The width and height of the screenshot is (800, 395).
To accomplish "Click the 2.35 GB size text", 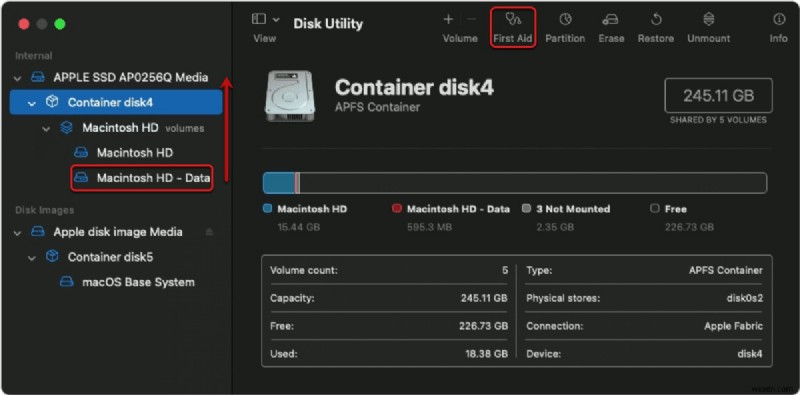I will click(555, 227).
